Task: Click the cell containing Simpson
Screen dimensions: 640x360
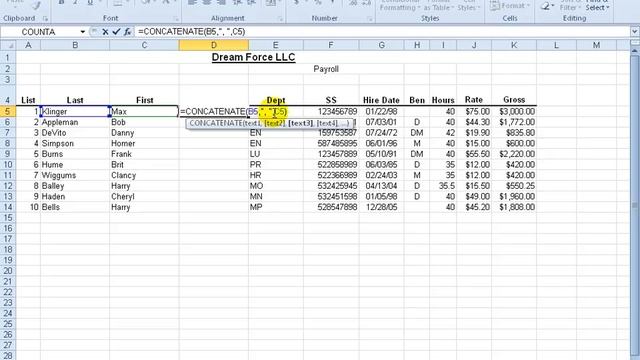Action: [75, 143]
